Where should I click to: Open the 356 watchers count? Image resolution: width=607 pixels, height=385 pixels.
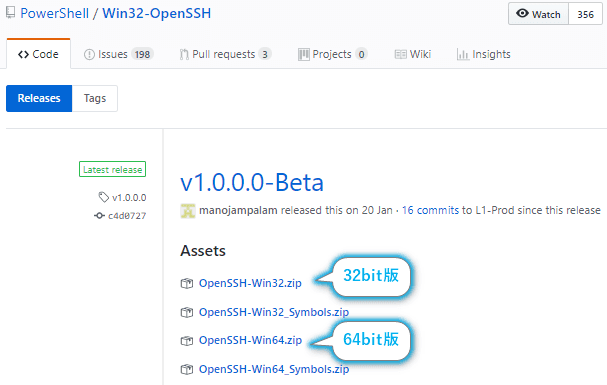coord(585,14)
